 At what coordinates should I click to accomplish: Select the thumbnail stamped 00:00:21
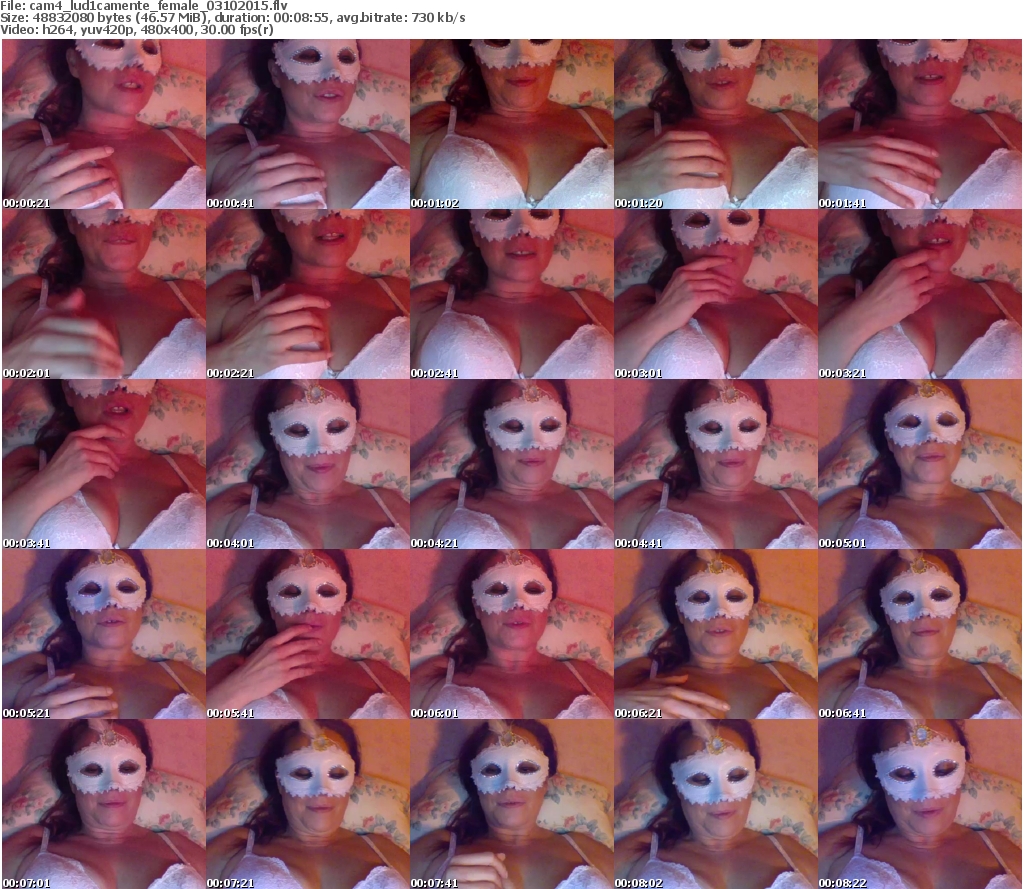(x=104, y=124)
